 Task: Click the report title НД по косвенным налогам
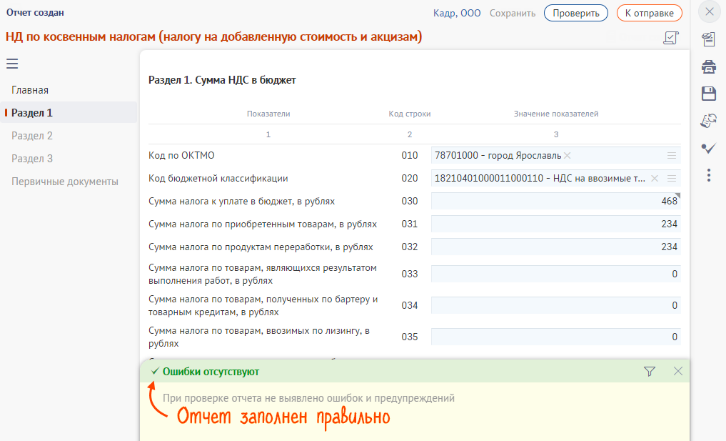[x=213, y=37]
